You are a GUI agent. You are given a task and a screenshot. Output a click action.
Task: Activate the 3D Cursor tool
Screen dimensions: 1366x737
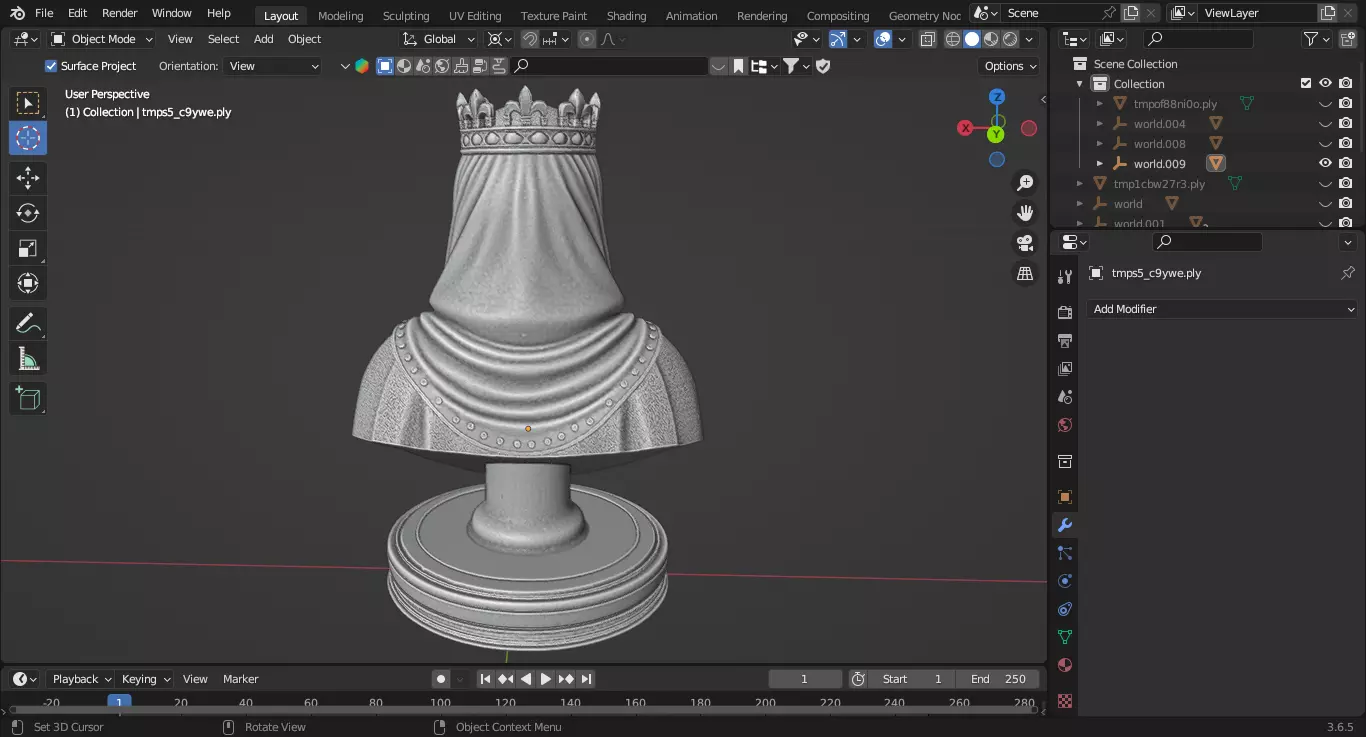point(28,138)
